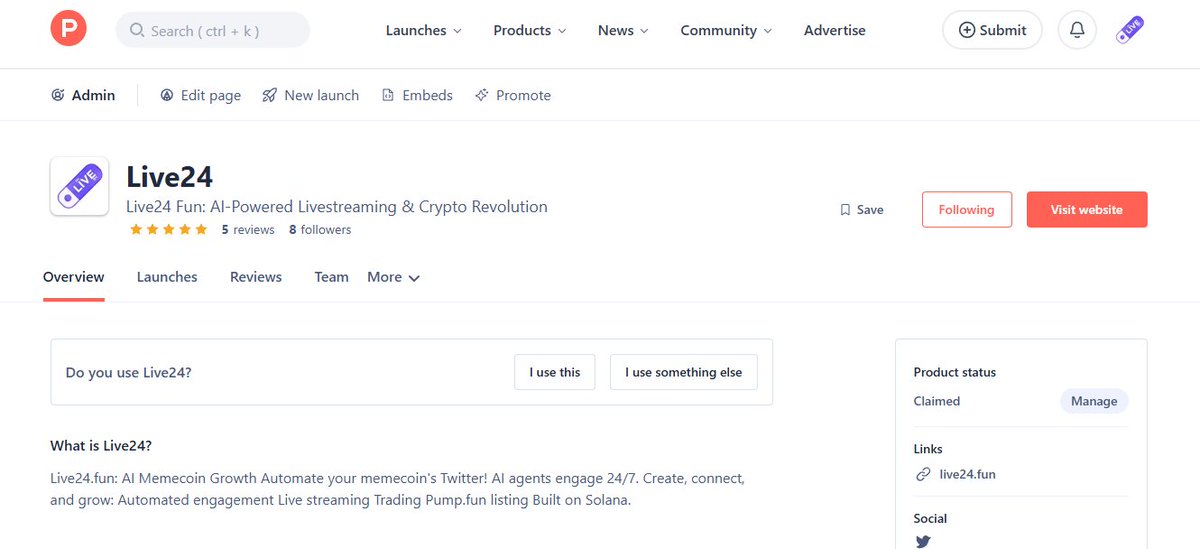1200x549 pixels.
Task: Switch to the Reviews tab
Action: point(256,277)
